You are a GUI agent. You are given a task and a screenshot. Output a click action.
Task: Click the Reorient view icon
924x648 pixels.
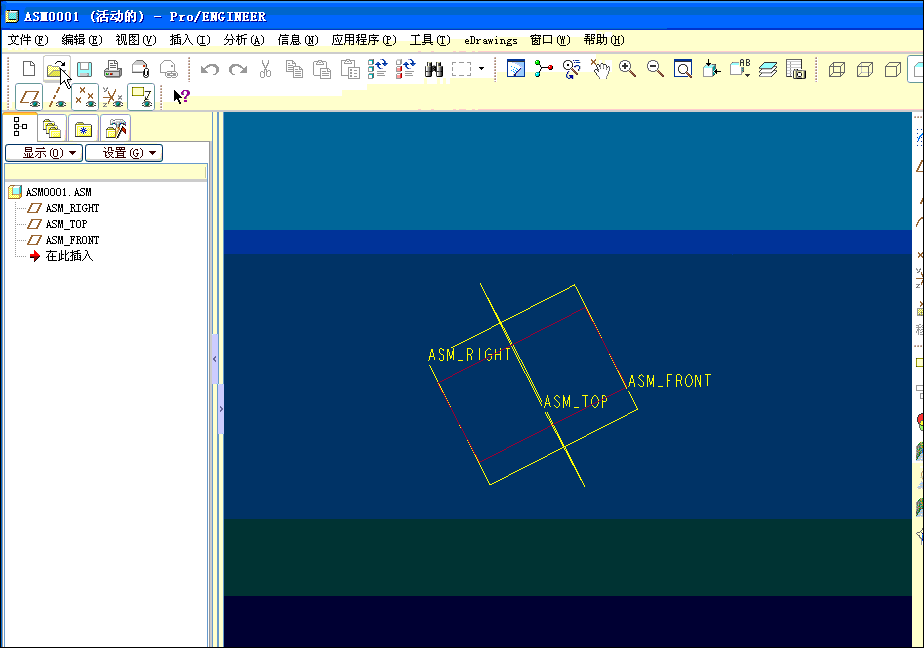click(x=711, y=69)
